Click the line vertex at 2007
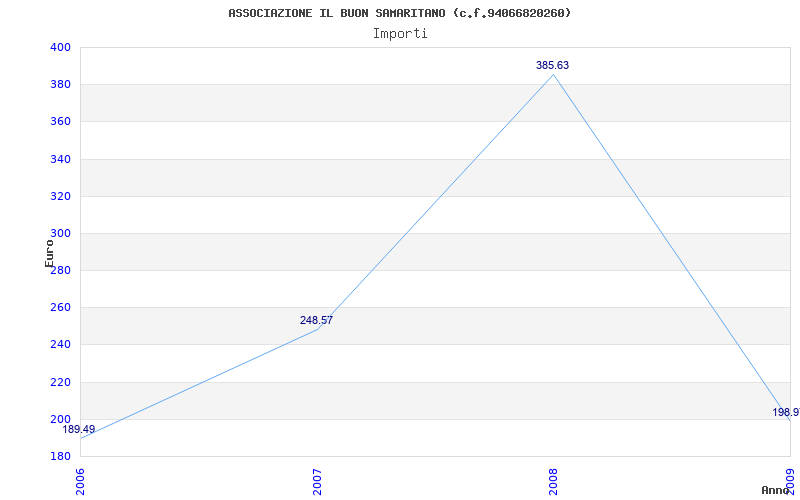The width and height of the screenshot is (800, 500). click(317, 330)
